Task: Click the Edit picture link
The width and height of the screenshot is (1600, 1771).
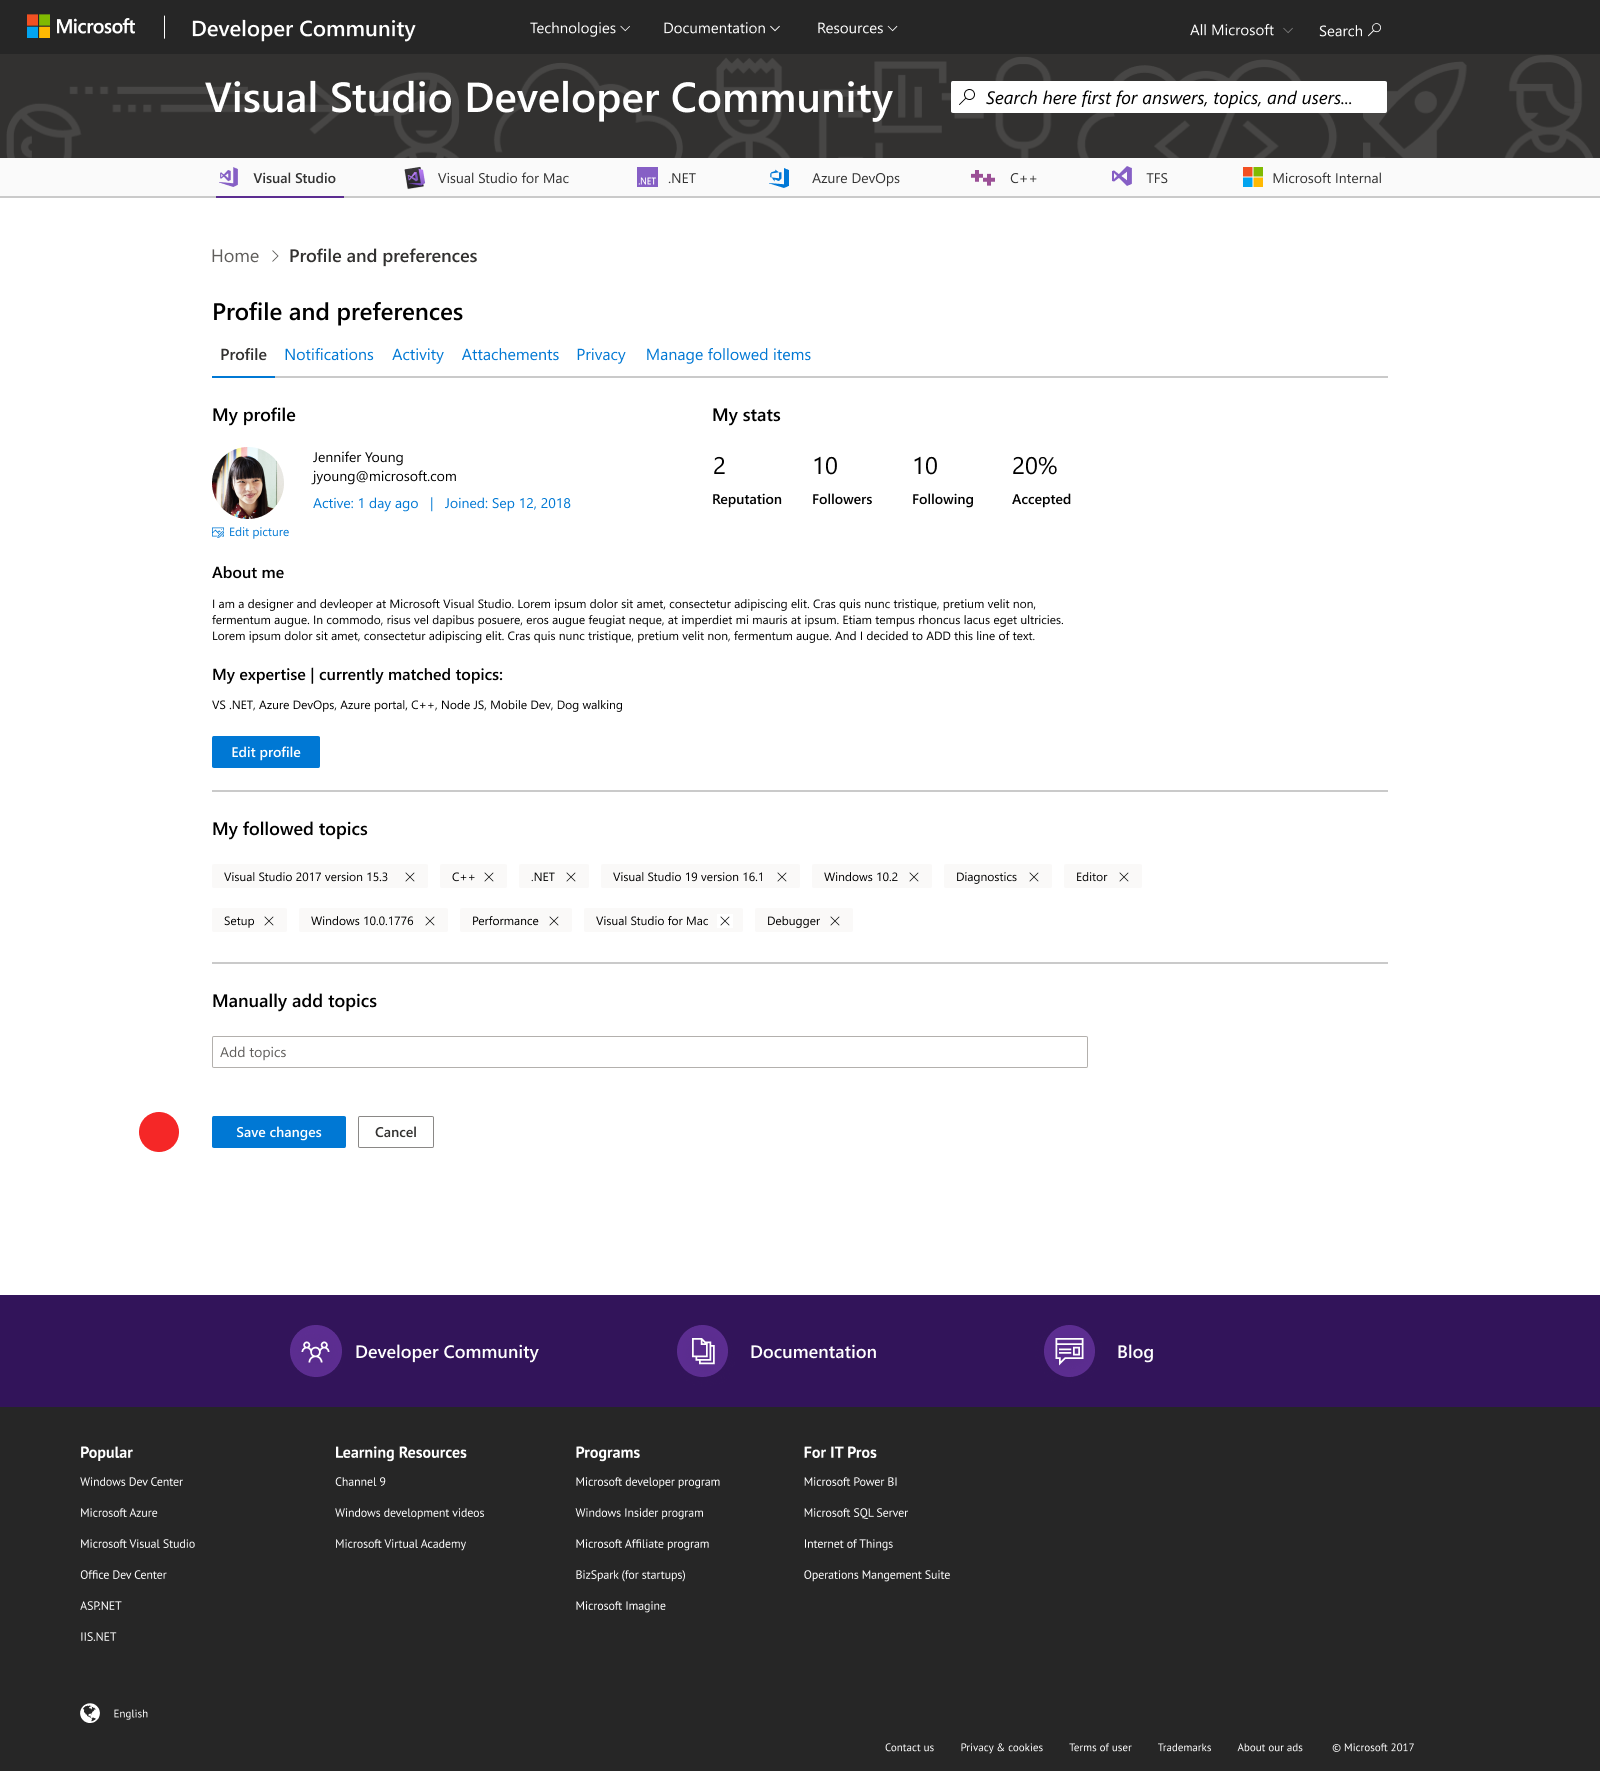Action: [x=259, y=533]
